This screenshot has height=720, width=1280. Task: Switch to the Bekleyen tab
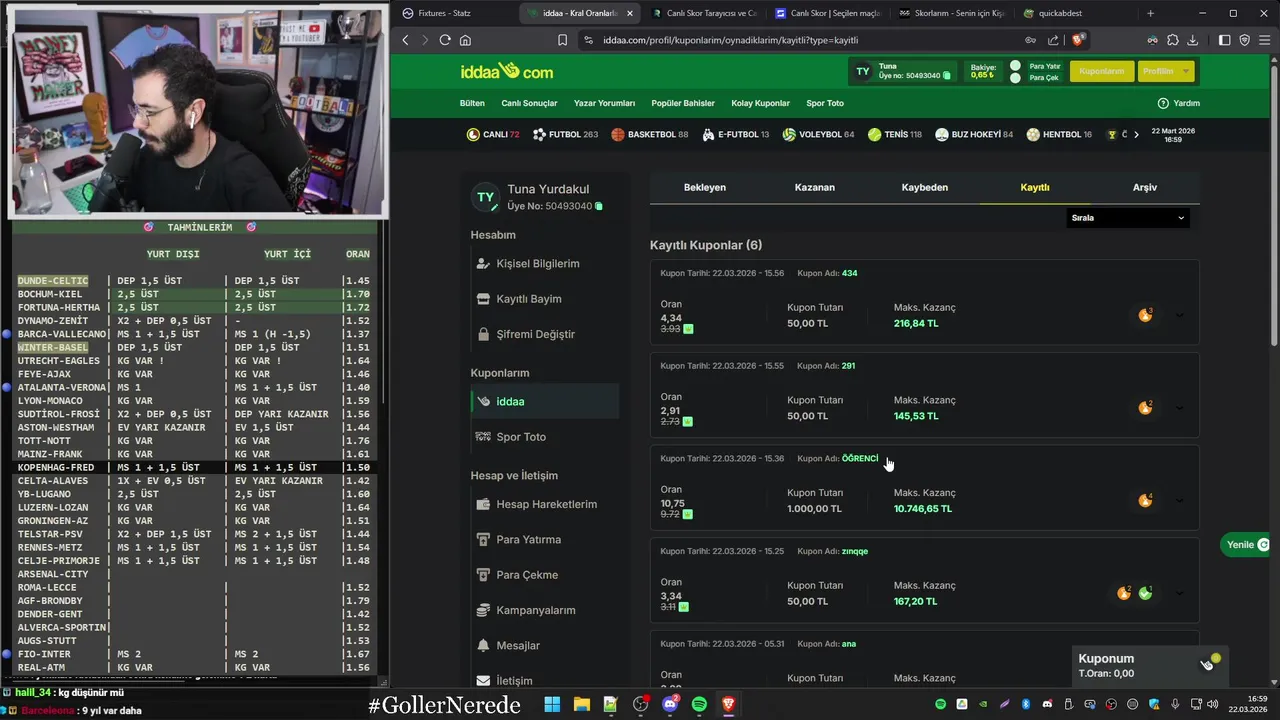[x=705, y=187]
